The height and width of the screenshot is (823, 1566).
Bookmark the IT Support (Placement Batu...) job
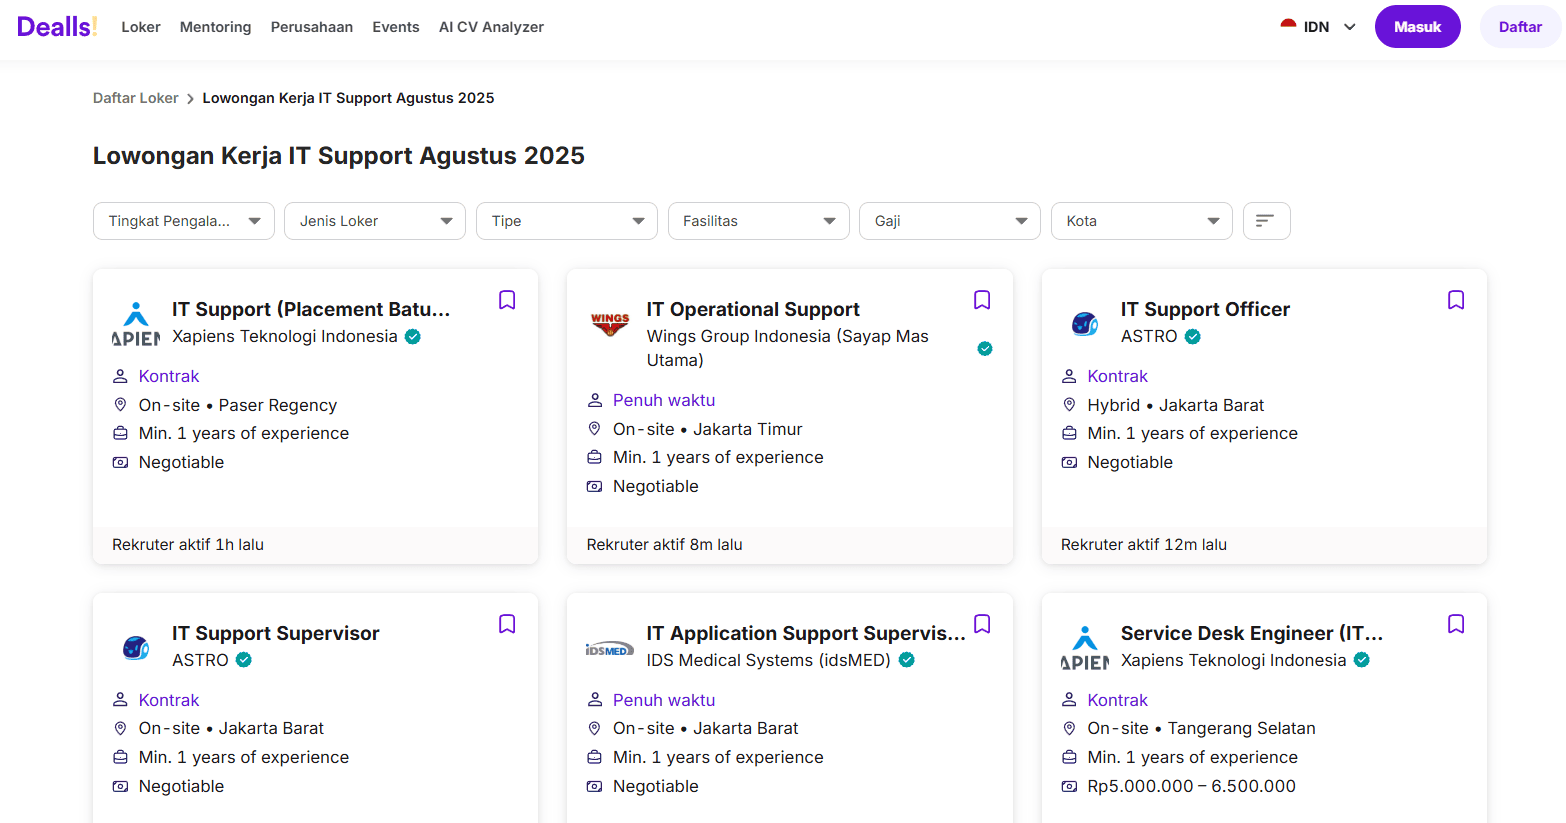click(x=507, y=300)
